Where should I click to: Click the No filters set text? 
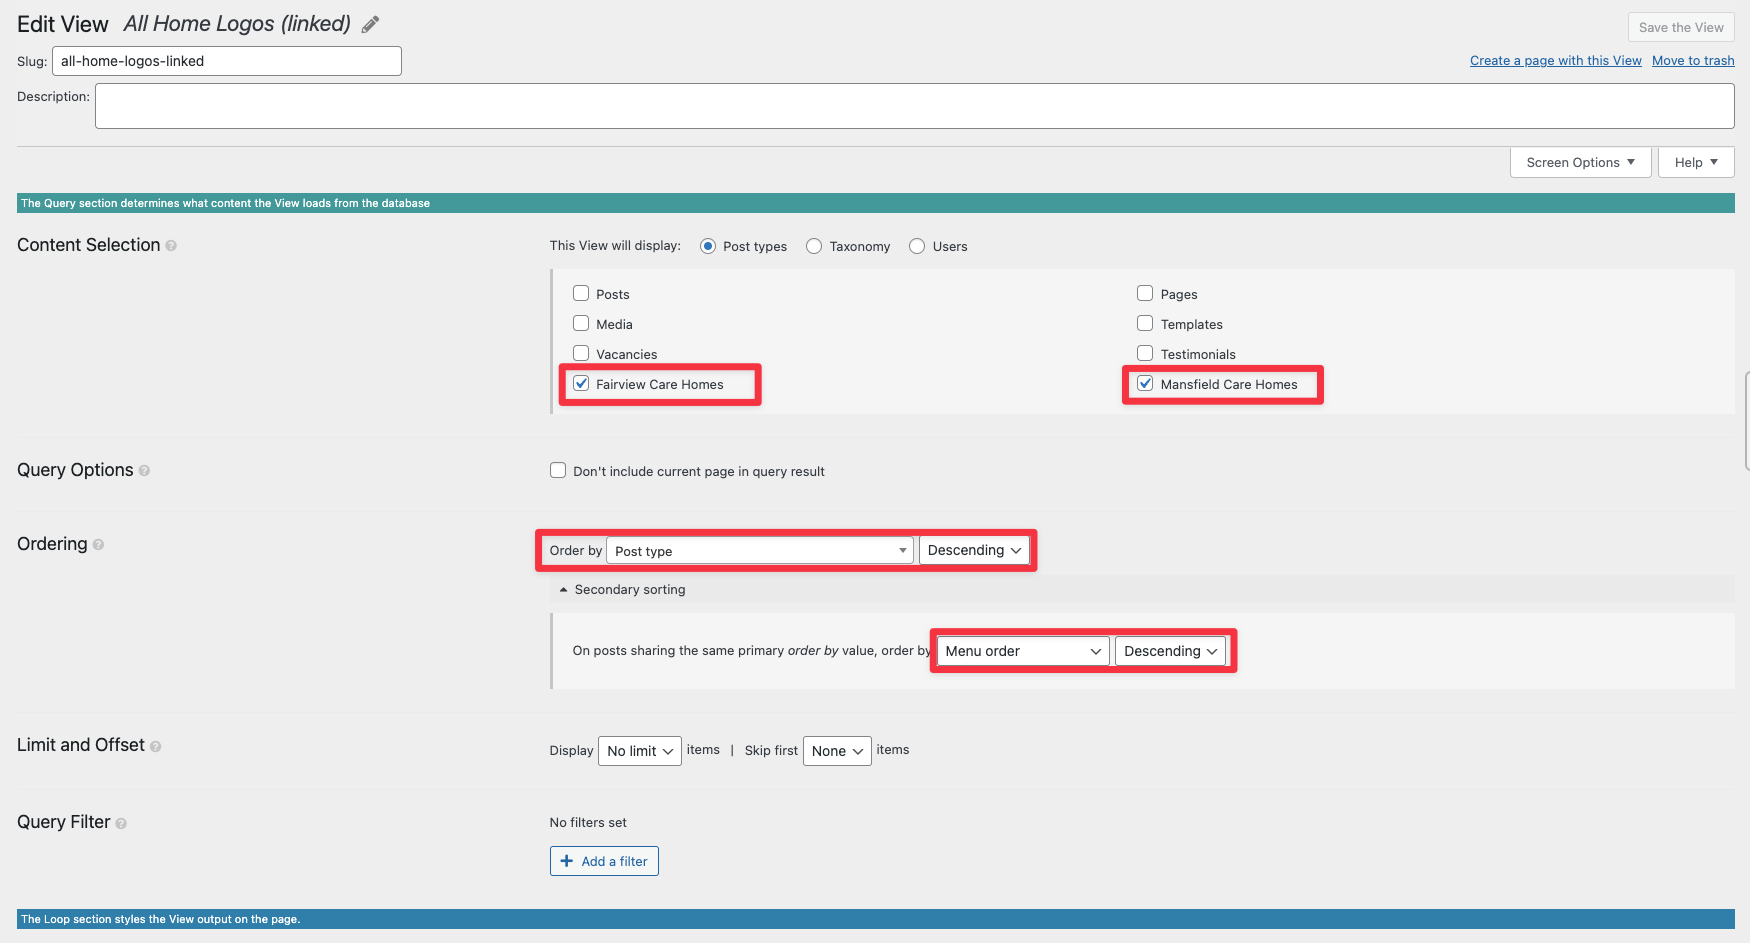tap(588, 822)
